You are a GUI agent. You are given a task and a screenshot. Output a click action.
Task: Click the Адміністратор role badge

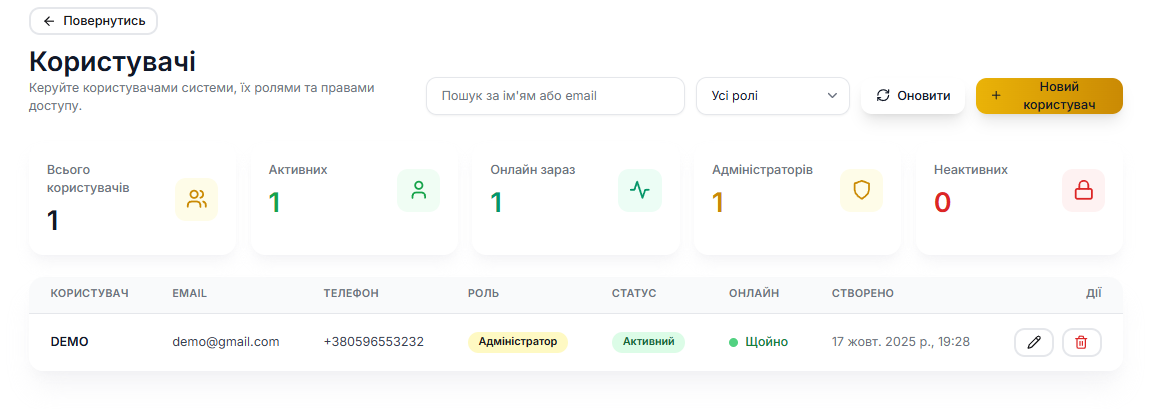[x=518, y=342]
